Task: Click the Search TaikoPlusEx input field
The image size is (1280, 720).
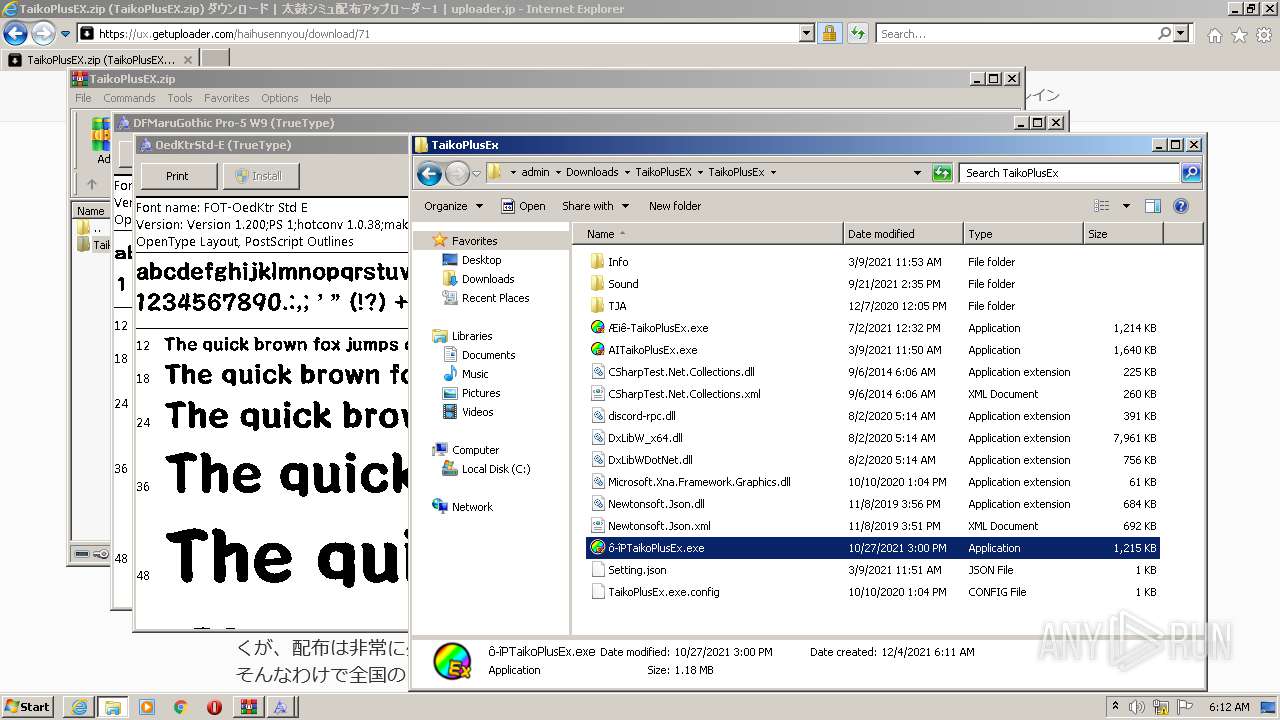Action: tap(1069, 173)
